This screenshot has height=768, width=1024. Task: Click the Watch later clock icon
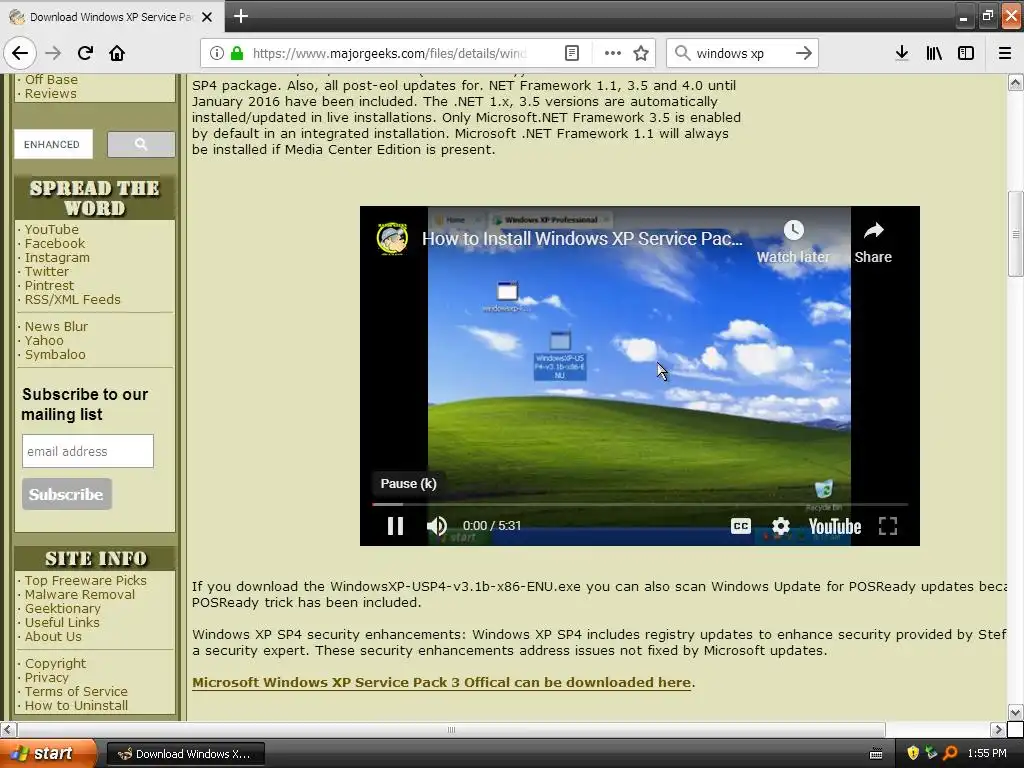tap(793, 230)
